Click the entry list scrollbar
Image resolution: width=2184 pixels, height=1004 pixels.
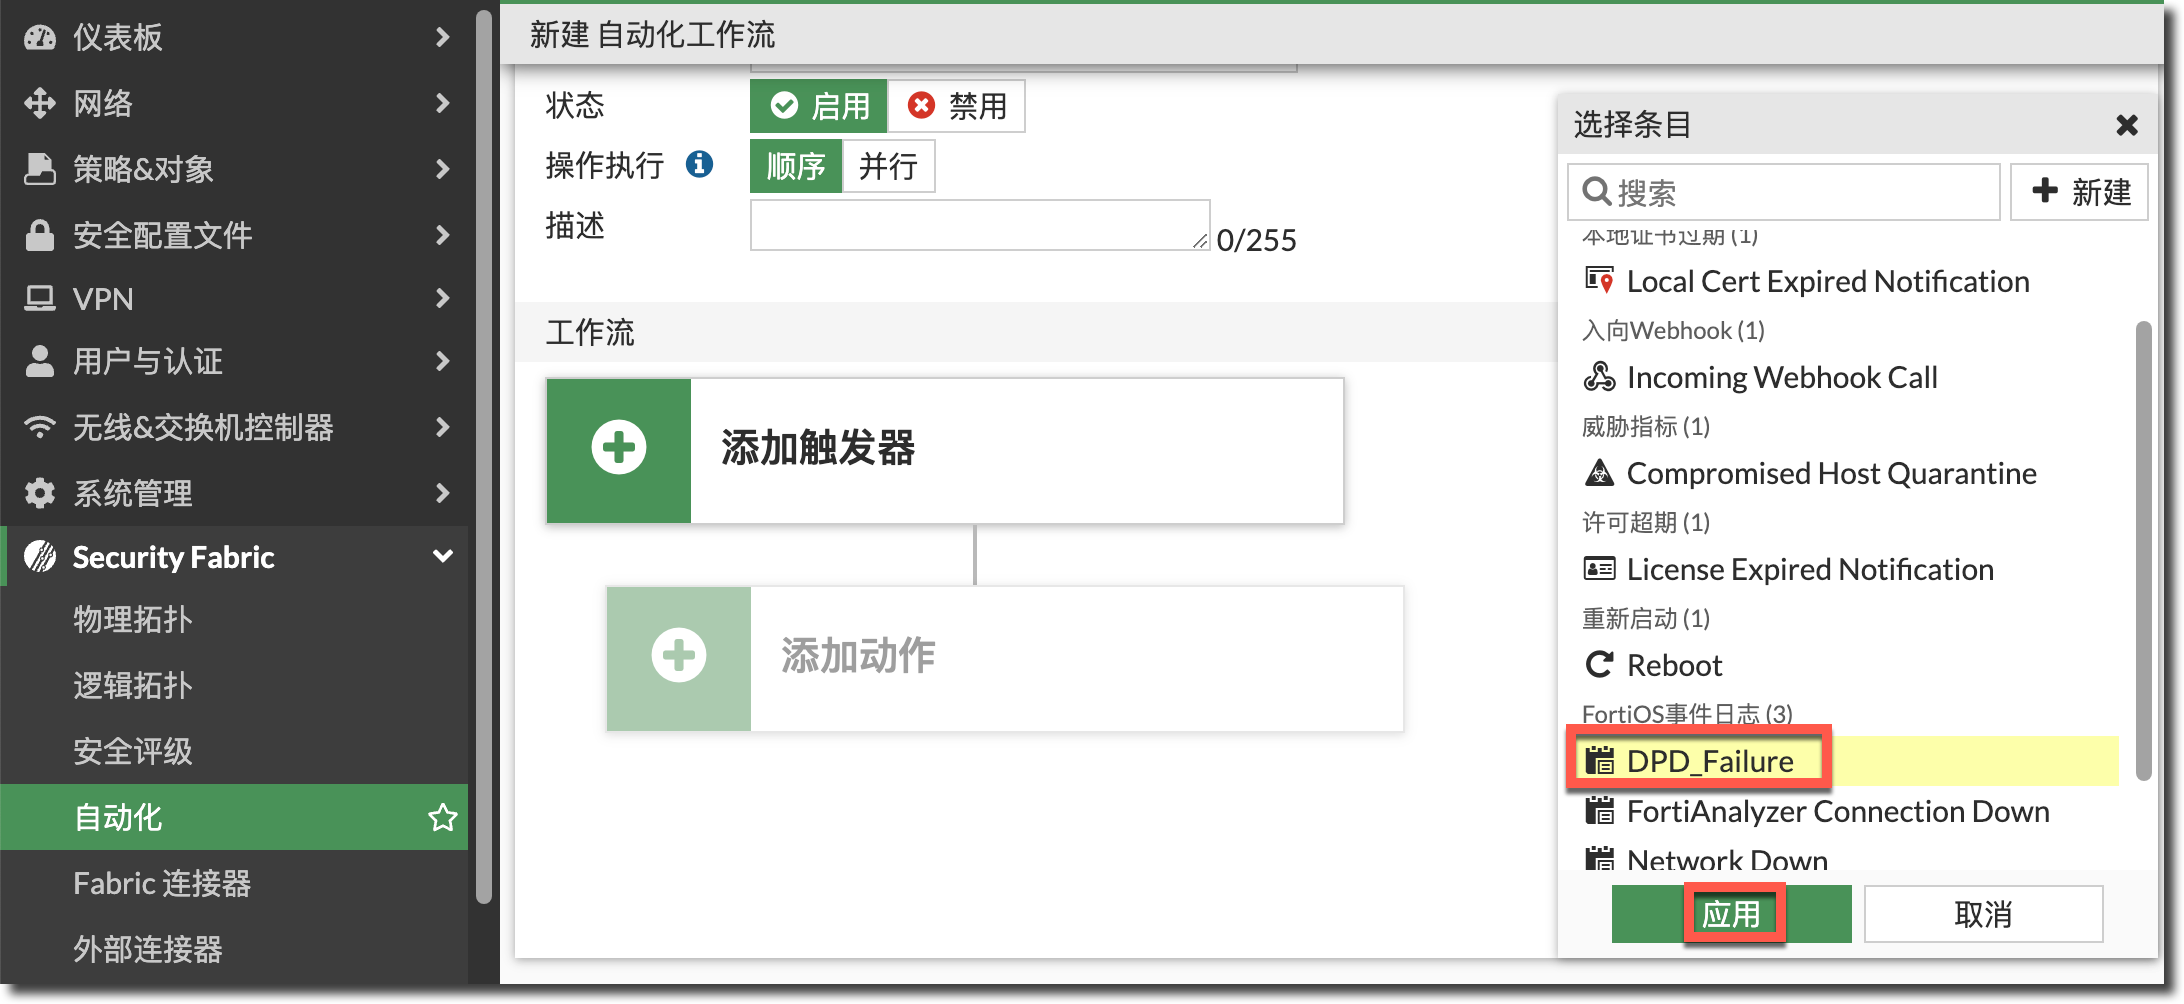tap(2143, 550)
